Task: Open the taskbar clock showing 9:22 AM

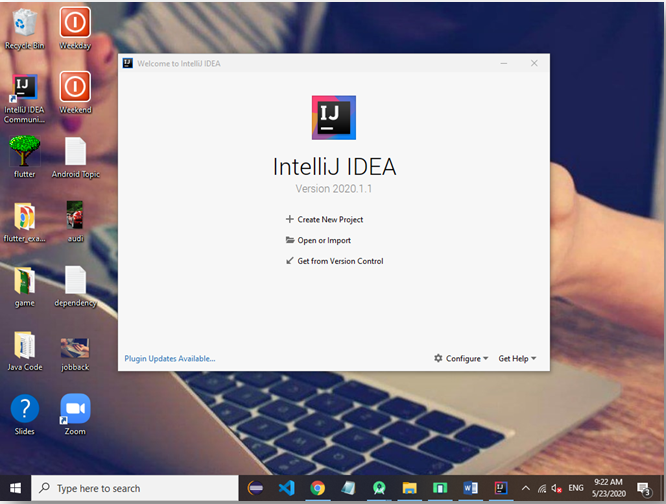Action: (x=609, y=488)
